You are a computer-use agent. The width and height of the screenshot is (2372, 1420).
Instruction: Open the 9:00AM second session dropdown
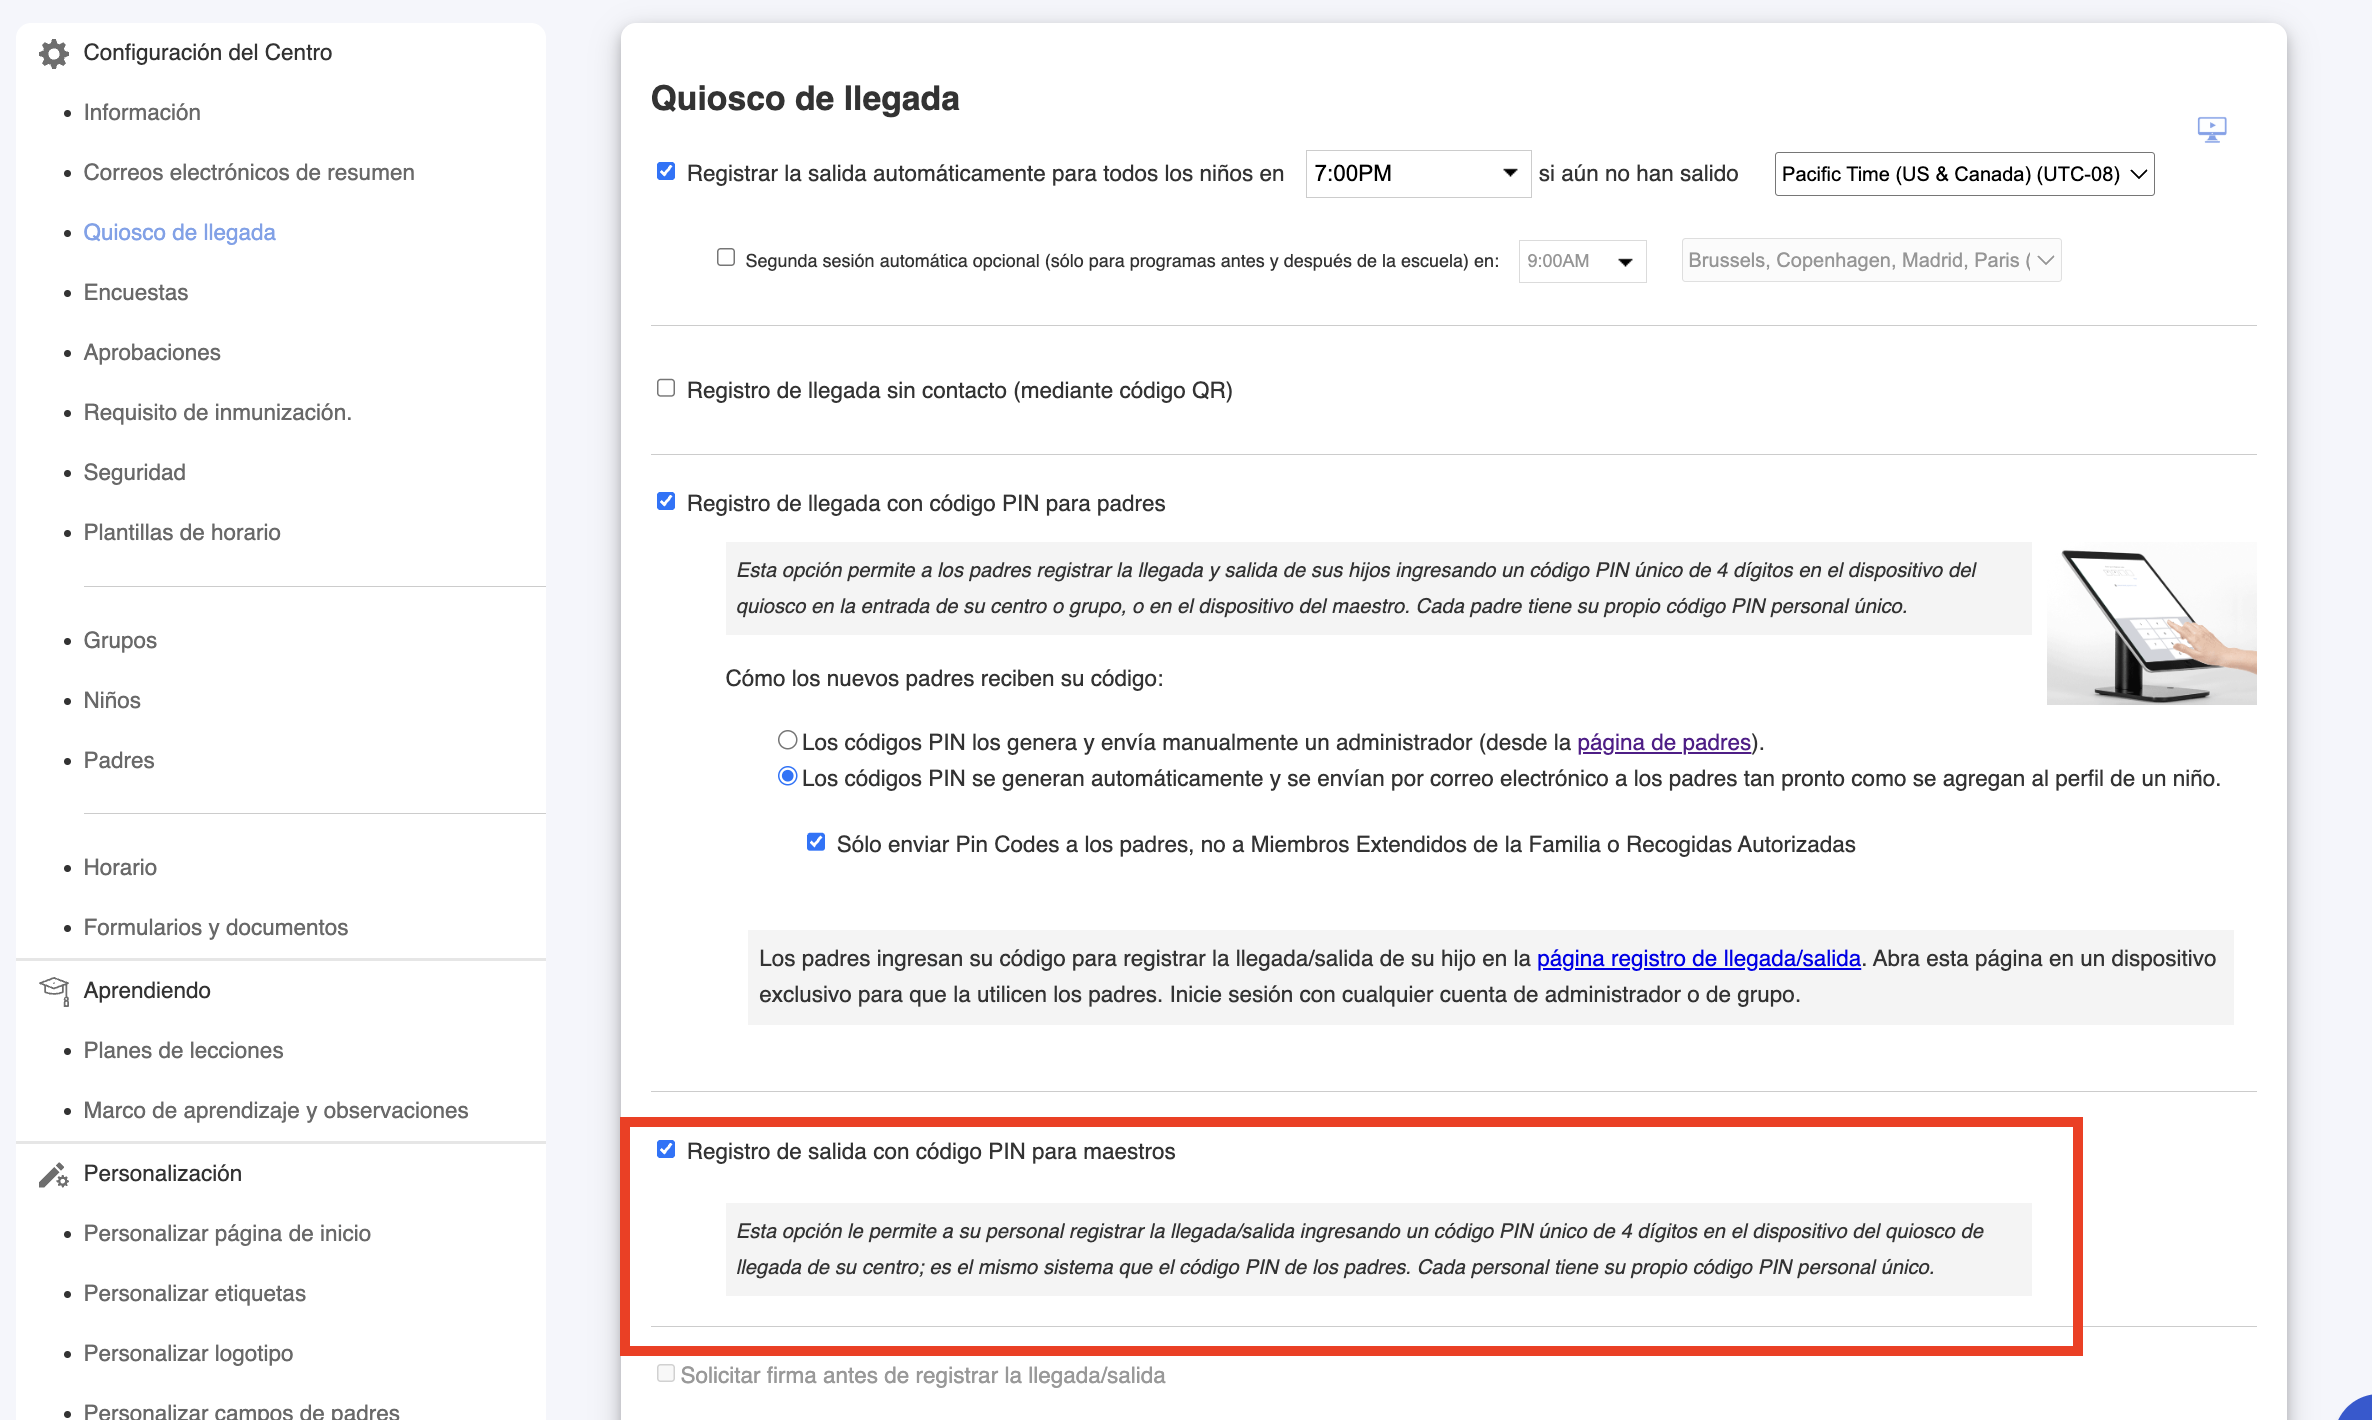point(1581,261)
